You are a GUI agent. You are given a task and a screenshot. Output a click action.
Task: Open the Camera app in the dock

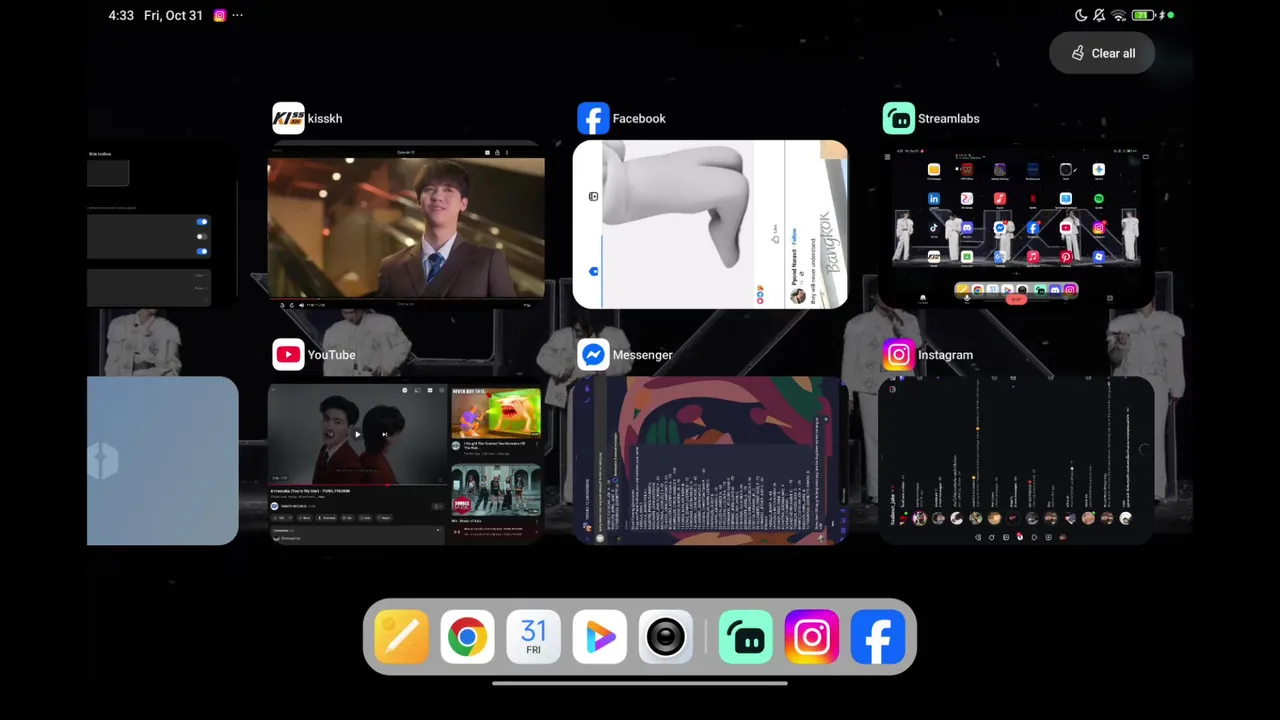point(665,637)
